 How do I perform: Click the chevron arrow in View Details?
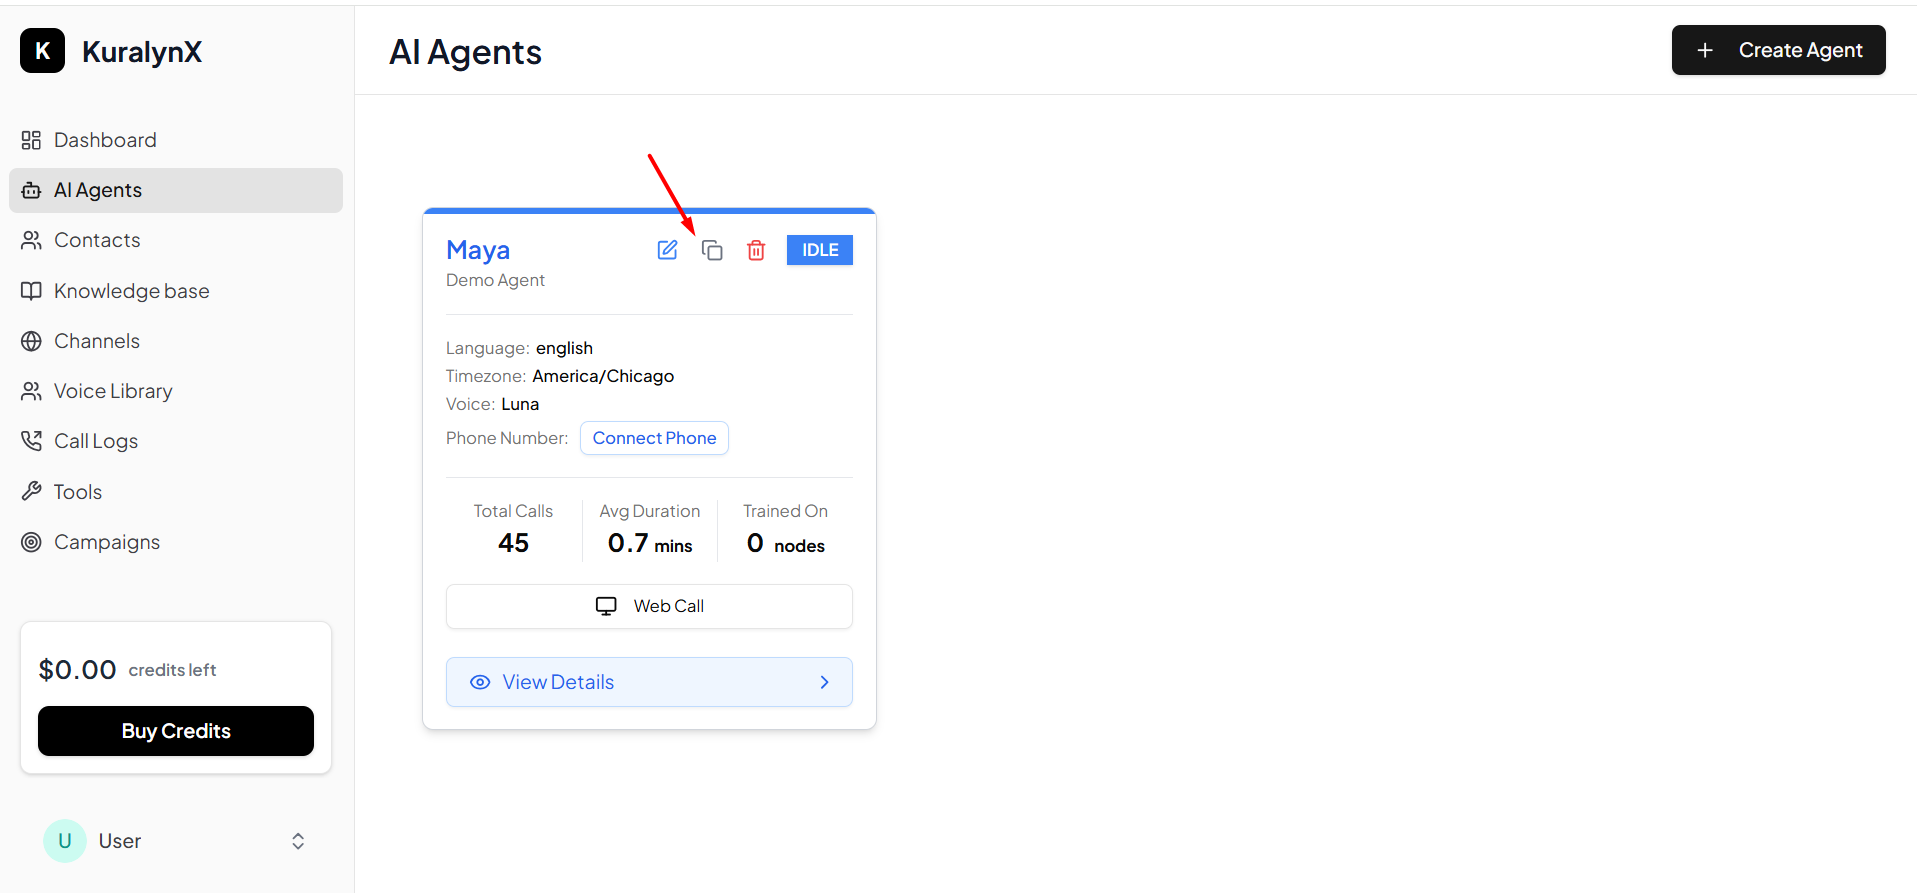824,682
